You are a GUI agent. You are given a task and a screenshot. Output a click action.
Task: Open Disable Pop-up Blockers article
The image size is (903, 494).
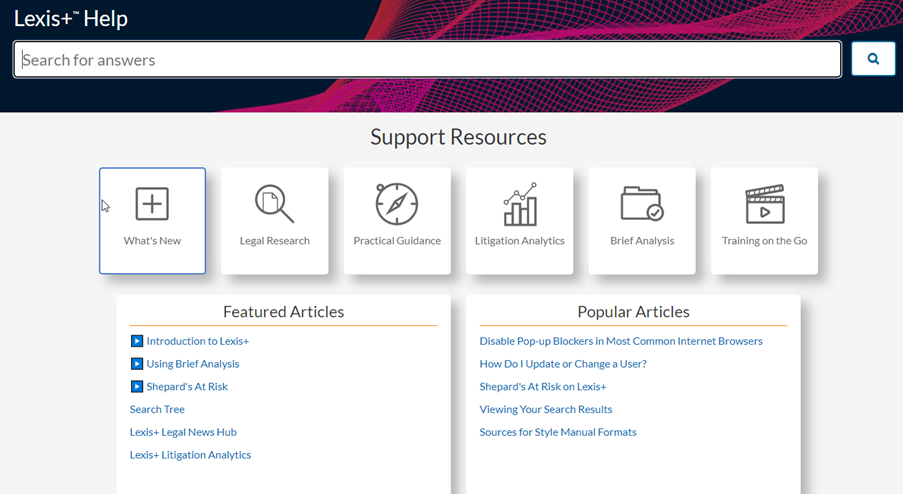pos(621,341)
